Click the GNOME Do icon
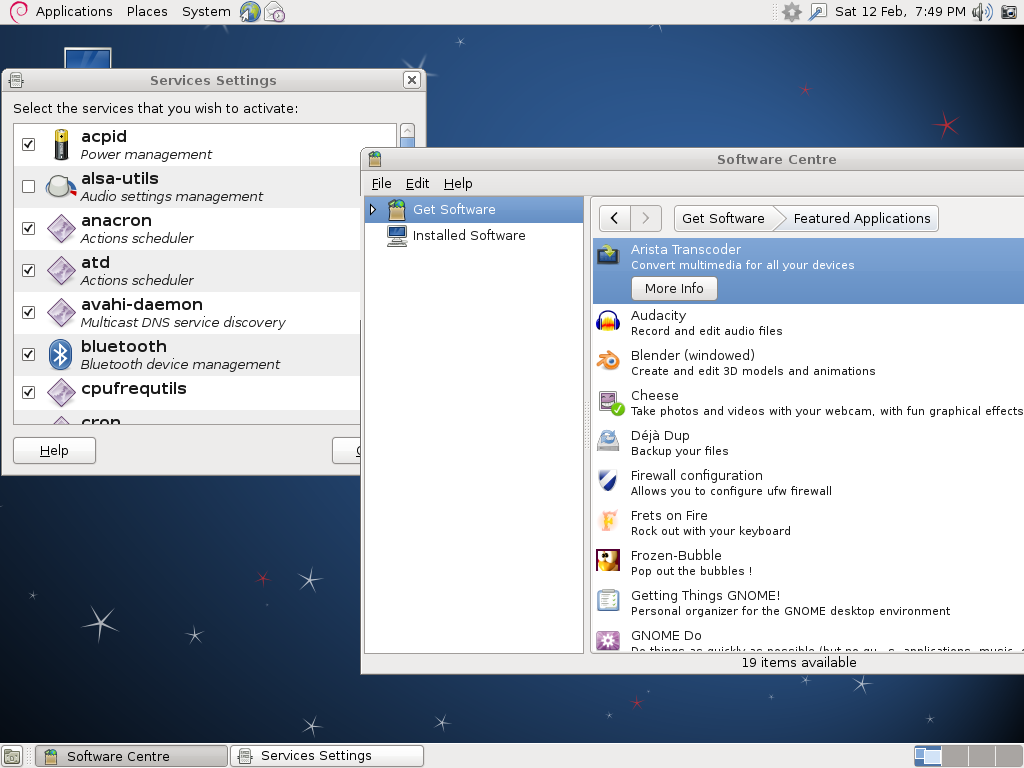Image resolution: width=1024 pixels, height=768 pixels. (x=608, y=640)
